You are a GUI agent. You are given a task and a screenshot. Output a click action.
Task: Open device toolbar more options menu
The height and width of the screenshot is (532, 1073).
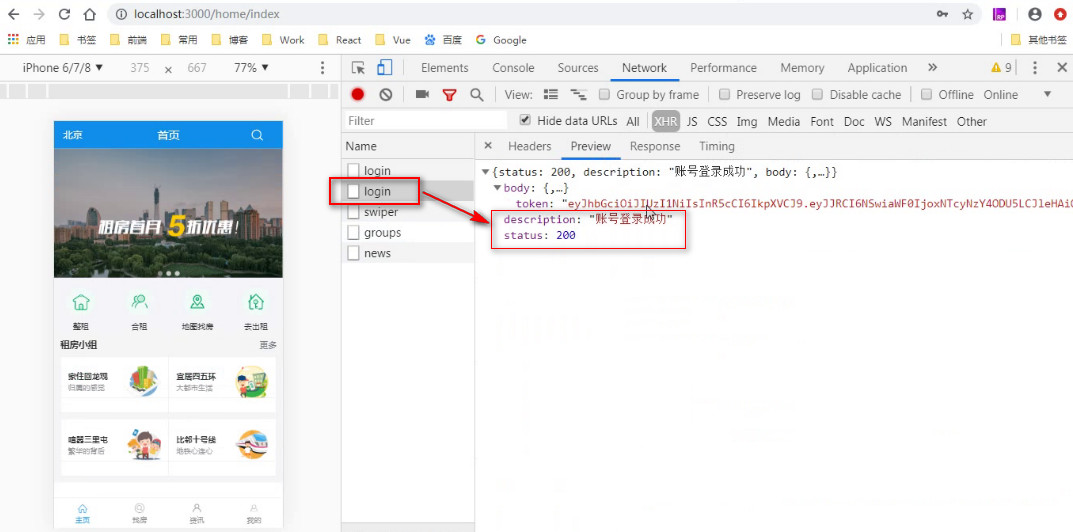point(323,68)
